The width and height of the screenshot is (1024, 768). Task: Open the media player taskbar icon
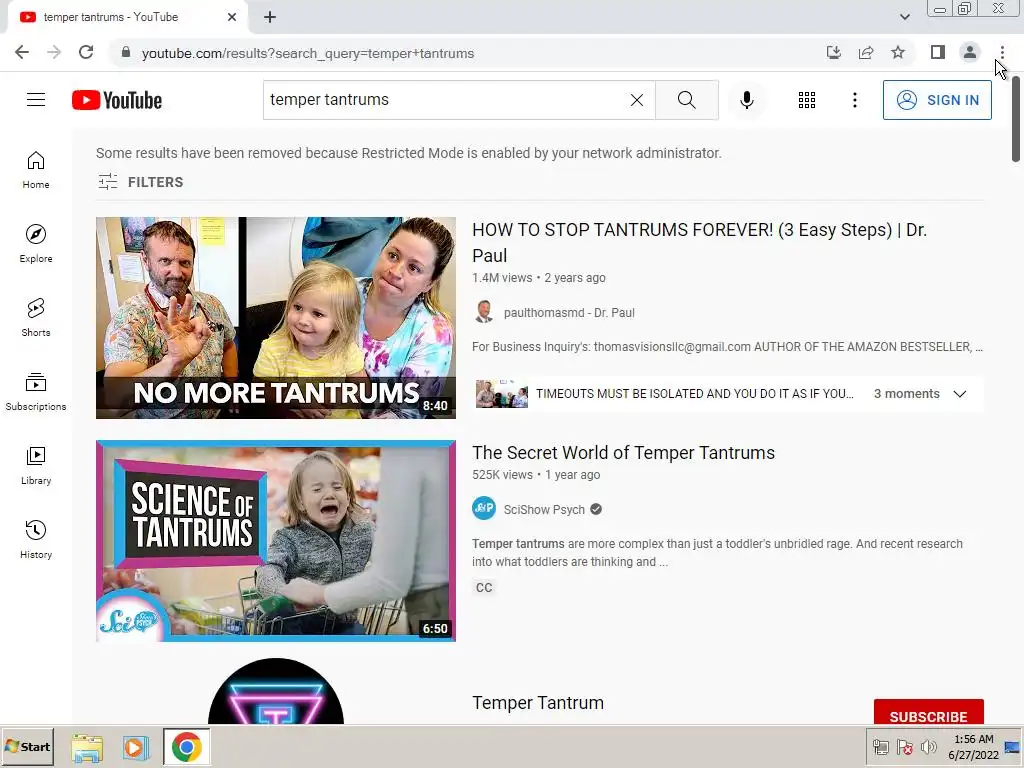[x=135, y=747]
